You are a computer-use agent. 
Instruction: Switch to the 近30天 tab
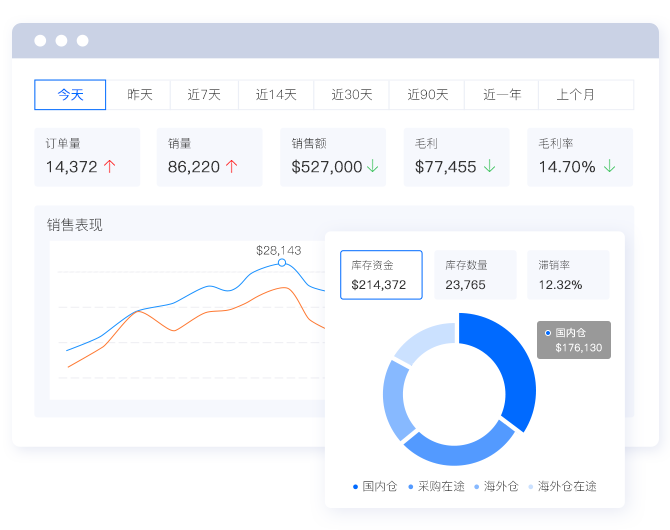(351, 95)
